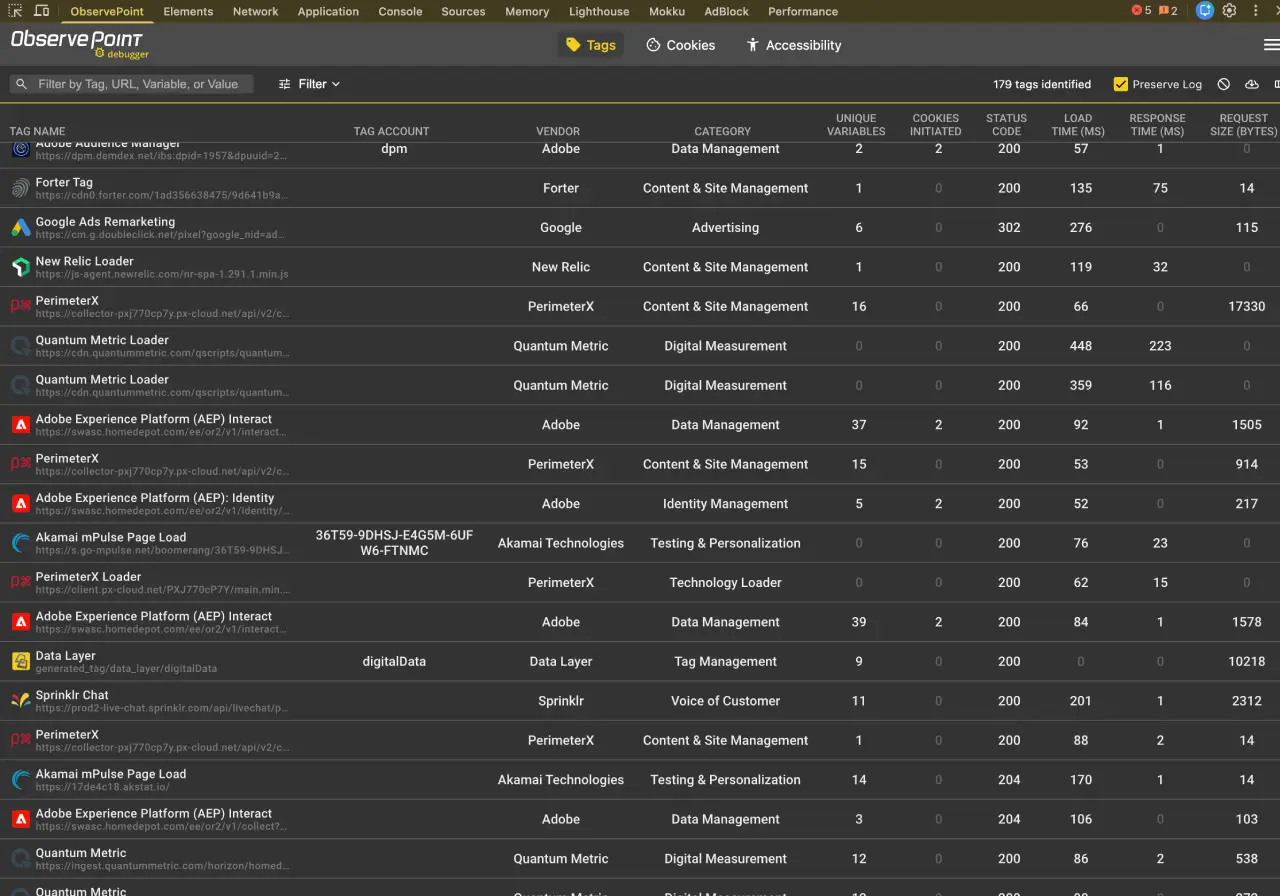This screenshot has height=896, width=1280.
Task: Clear the tag log with ban icon
Action: pyautogui.click(x=1224, y=84)
